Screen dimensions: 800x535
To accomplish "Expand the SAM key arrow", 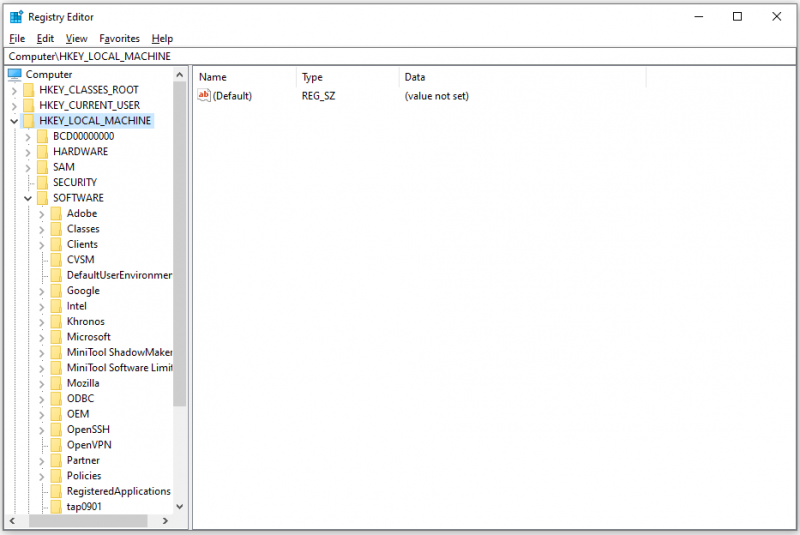I will [x=28, y=168].
